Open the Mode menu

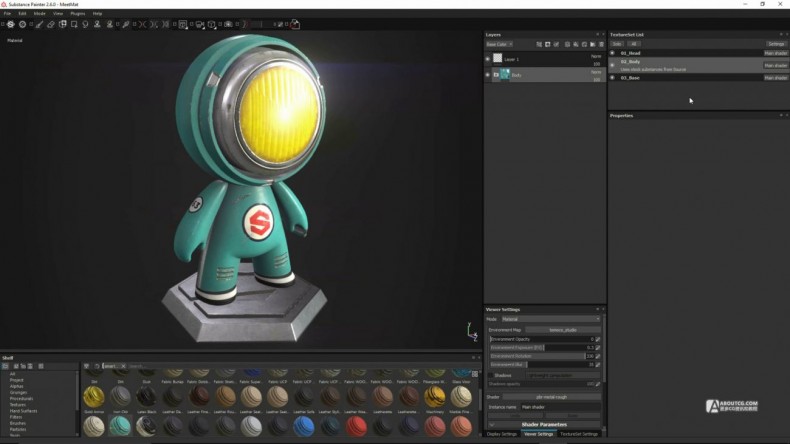tap(39, 14)
